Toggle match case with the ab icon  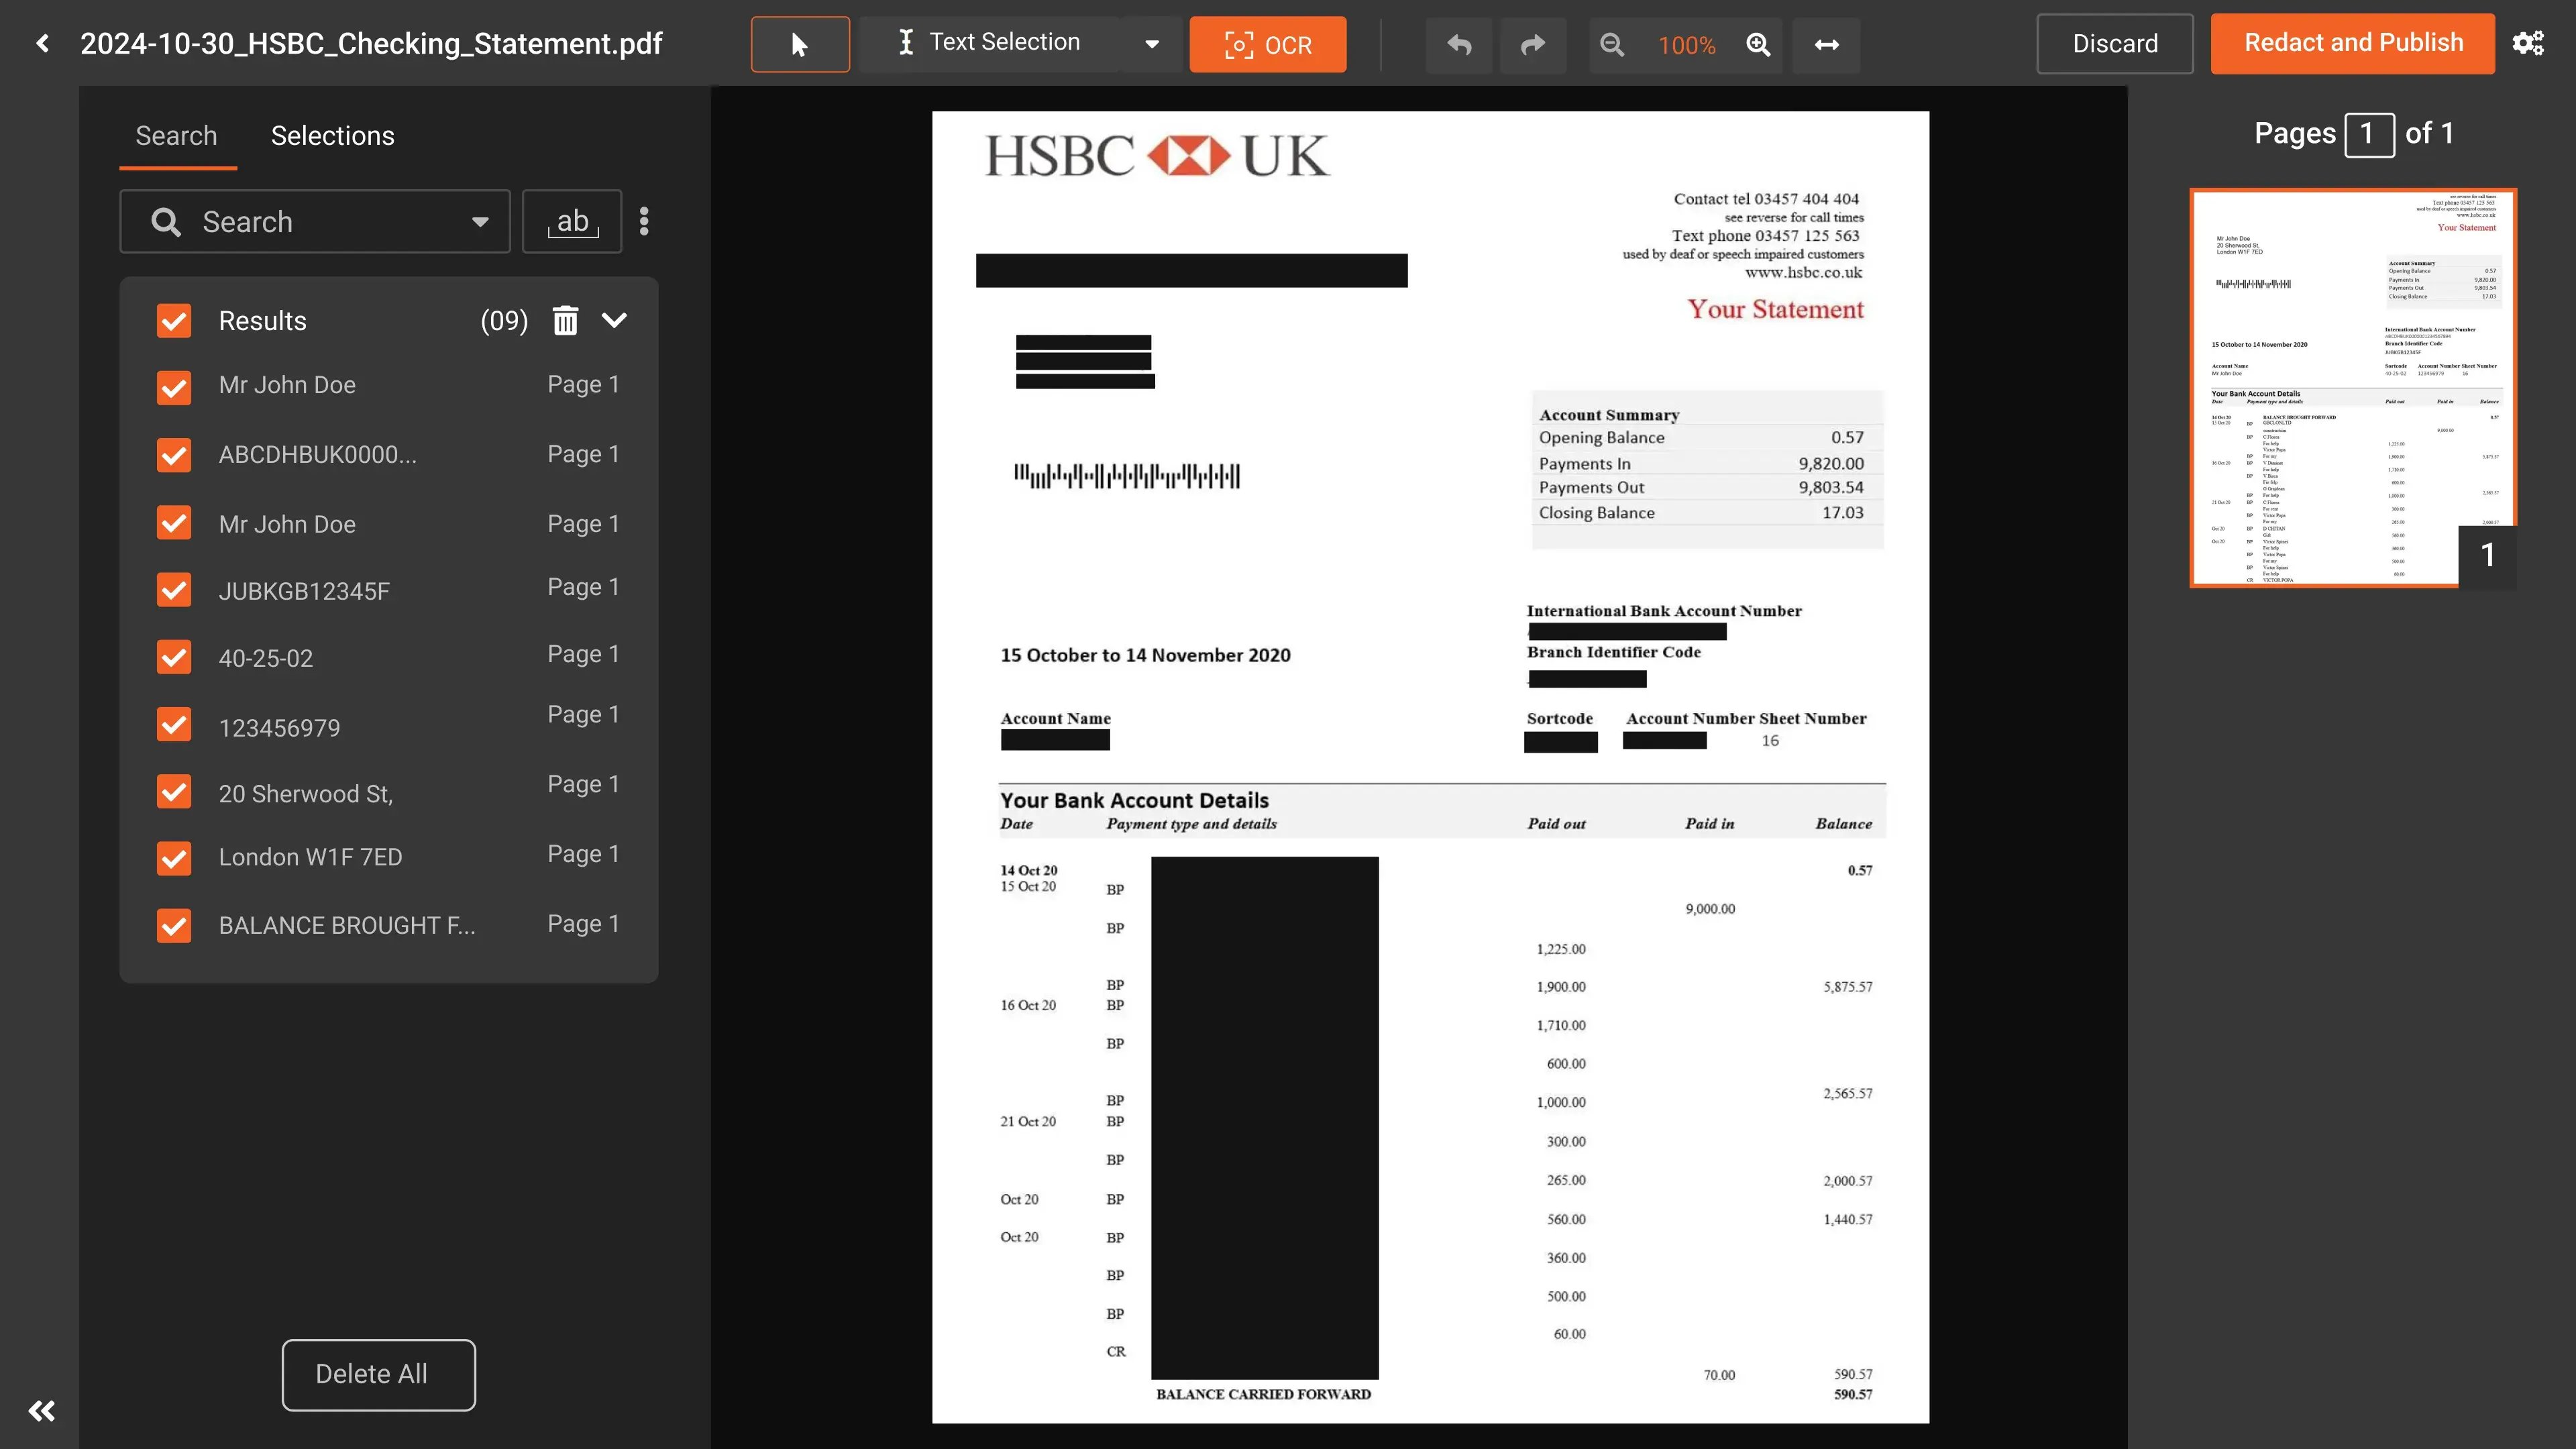(x=571, y=221)
